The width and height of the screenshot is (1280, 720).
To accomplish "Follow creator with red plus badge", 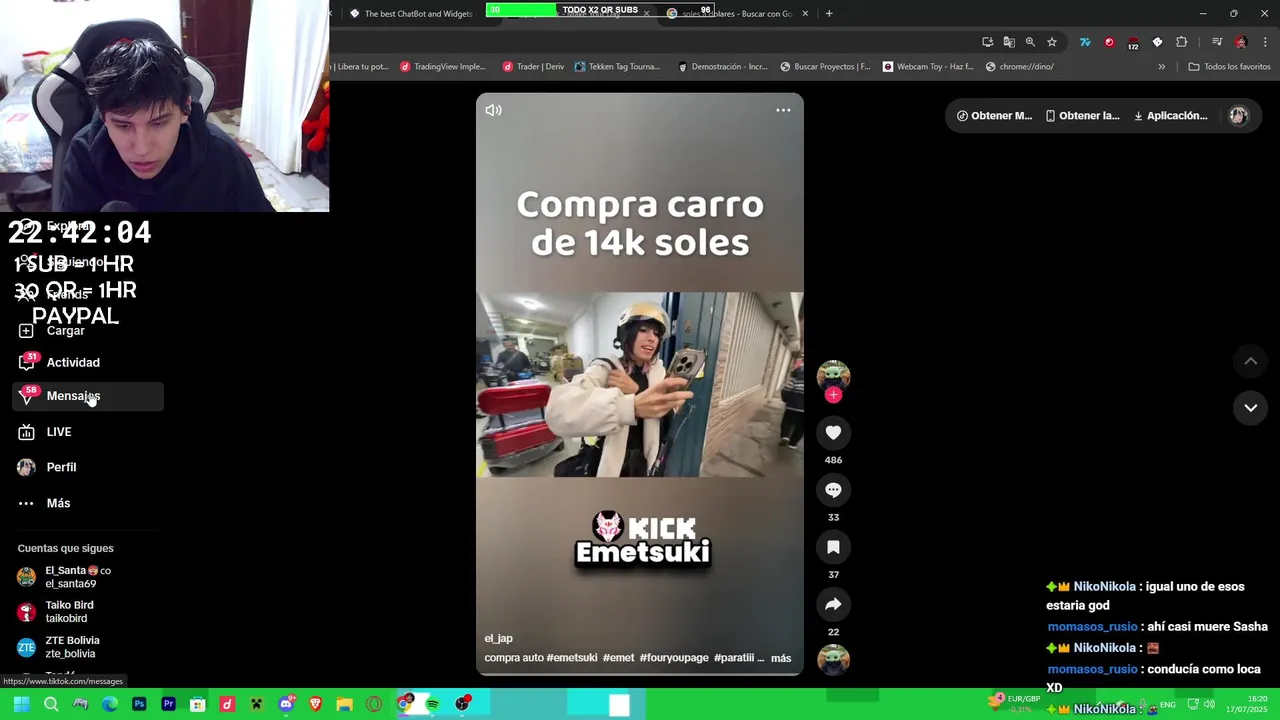I will coord(833,395).
